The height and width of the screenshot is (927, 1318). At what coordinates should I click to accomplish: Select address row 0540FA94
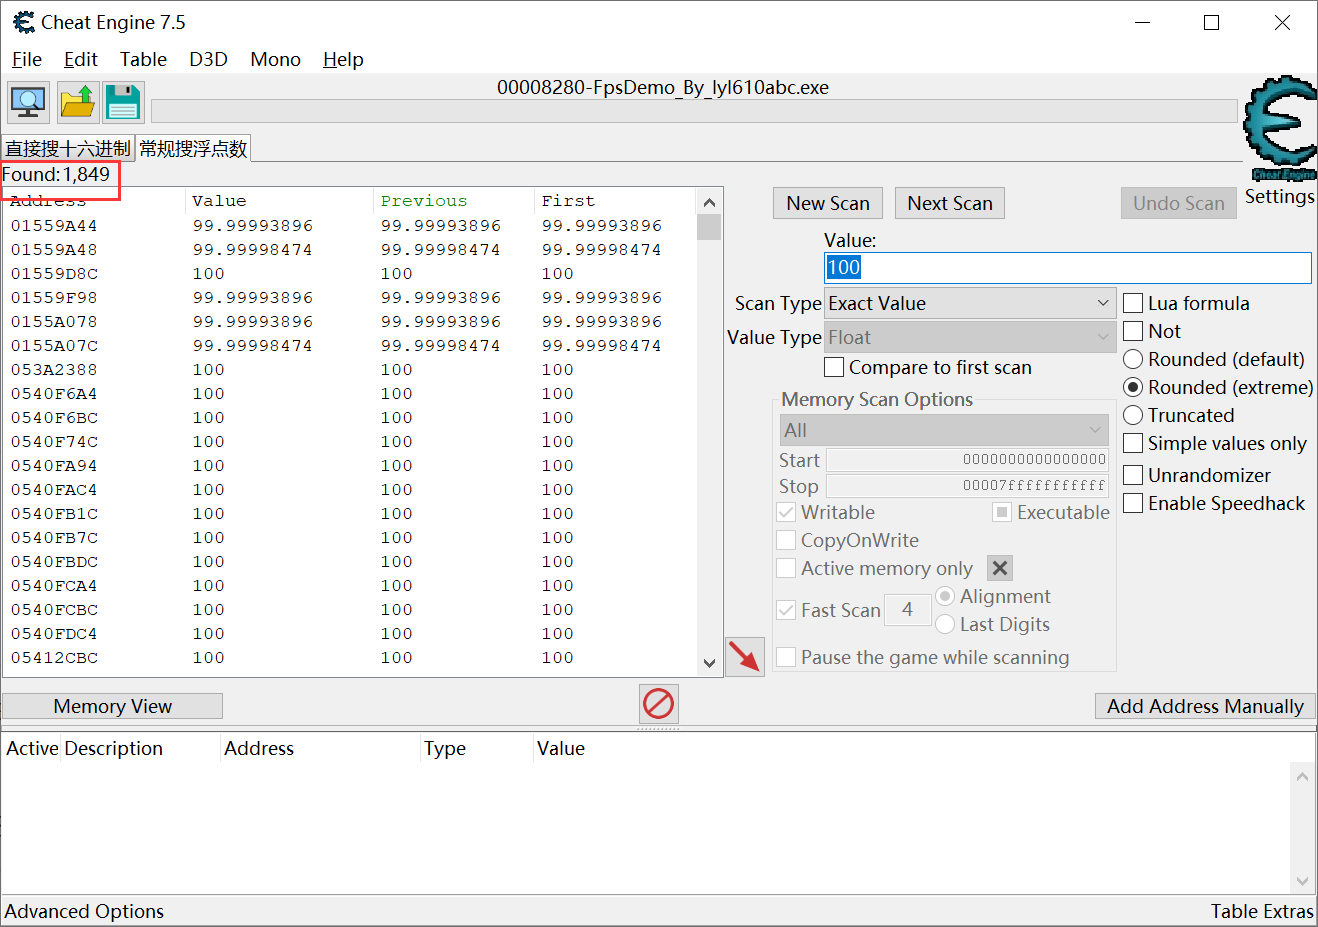(350, 466)
